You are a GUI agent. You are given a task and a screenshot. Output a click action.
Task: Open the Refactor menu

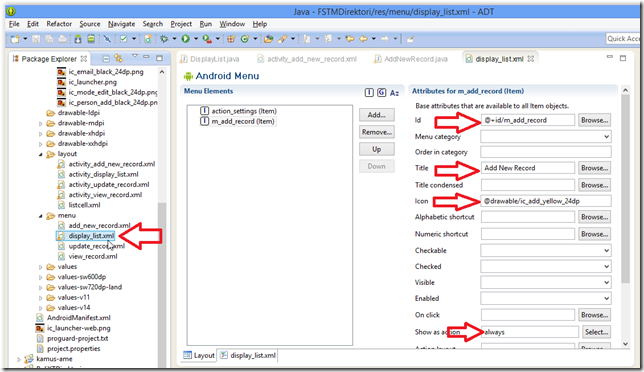point(59,24)
